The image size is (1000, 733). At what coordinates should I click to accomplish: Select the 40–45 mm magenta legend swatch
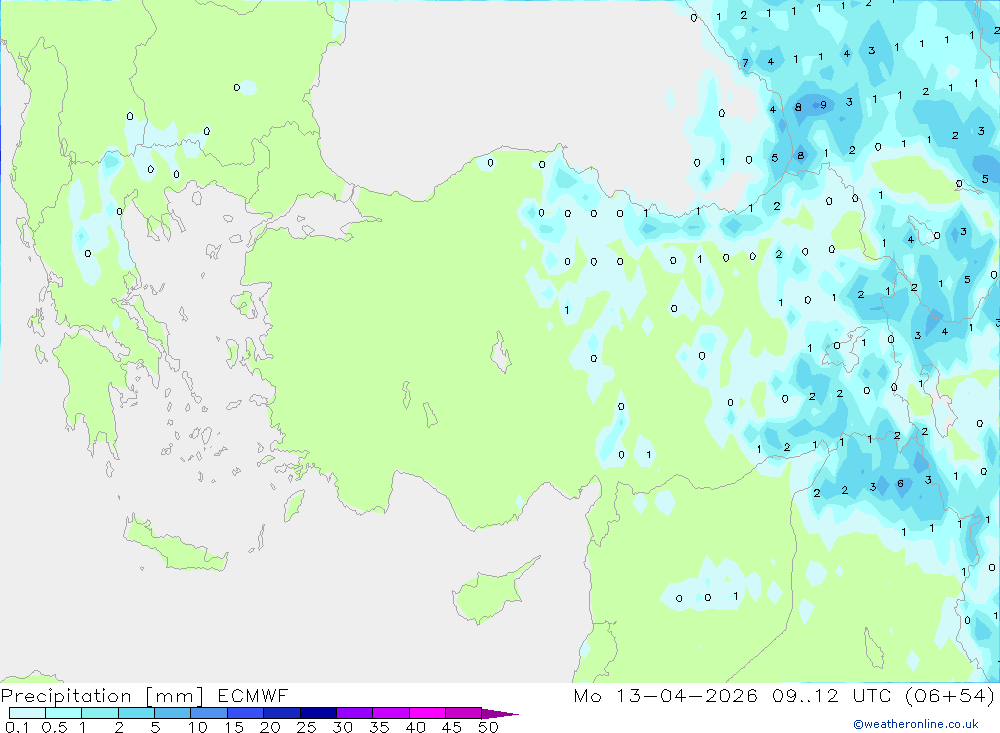pyautogui.click(x=427, y=713)
